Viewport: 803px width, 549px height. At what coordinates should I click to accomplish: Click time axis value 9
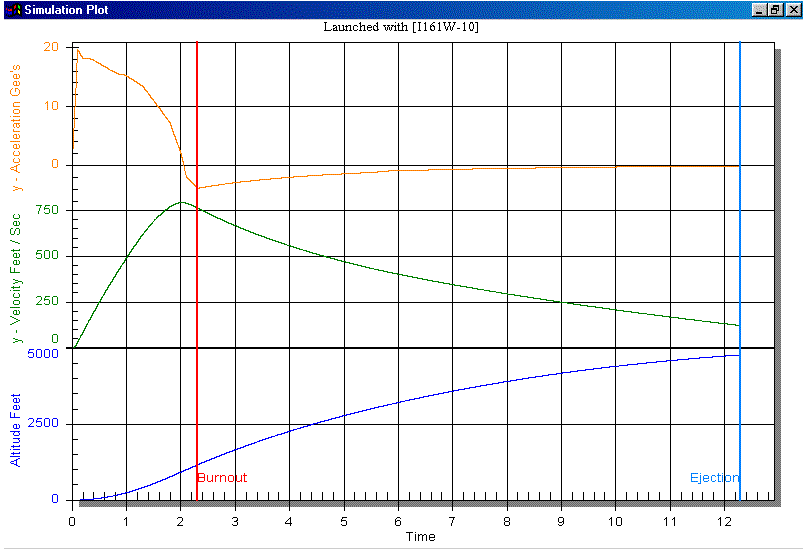click(x=561, y=522)
